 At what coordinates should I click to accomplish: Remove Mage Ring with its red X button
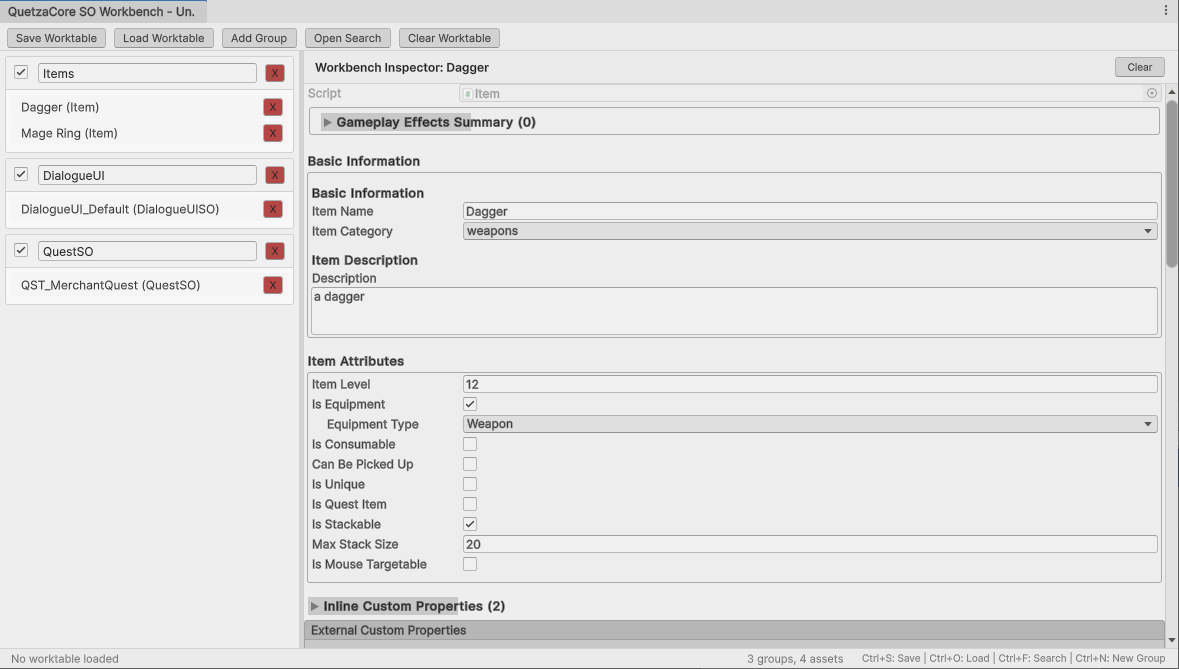[272, 133]
